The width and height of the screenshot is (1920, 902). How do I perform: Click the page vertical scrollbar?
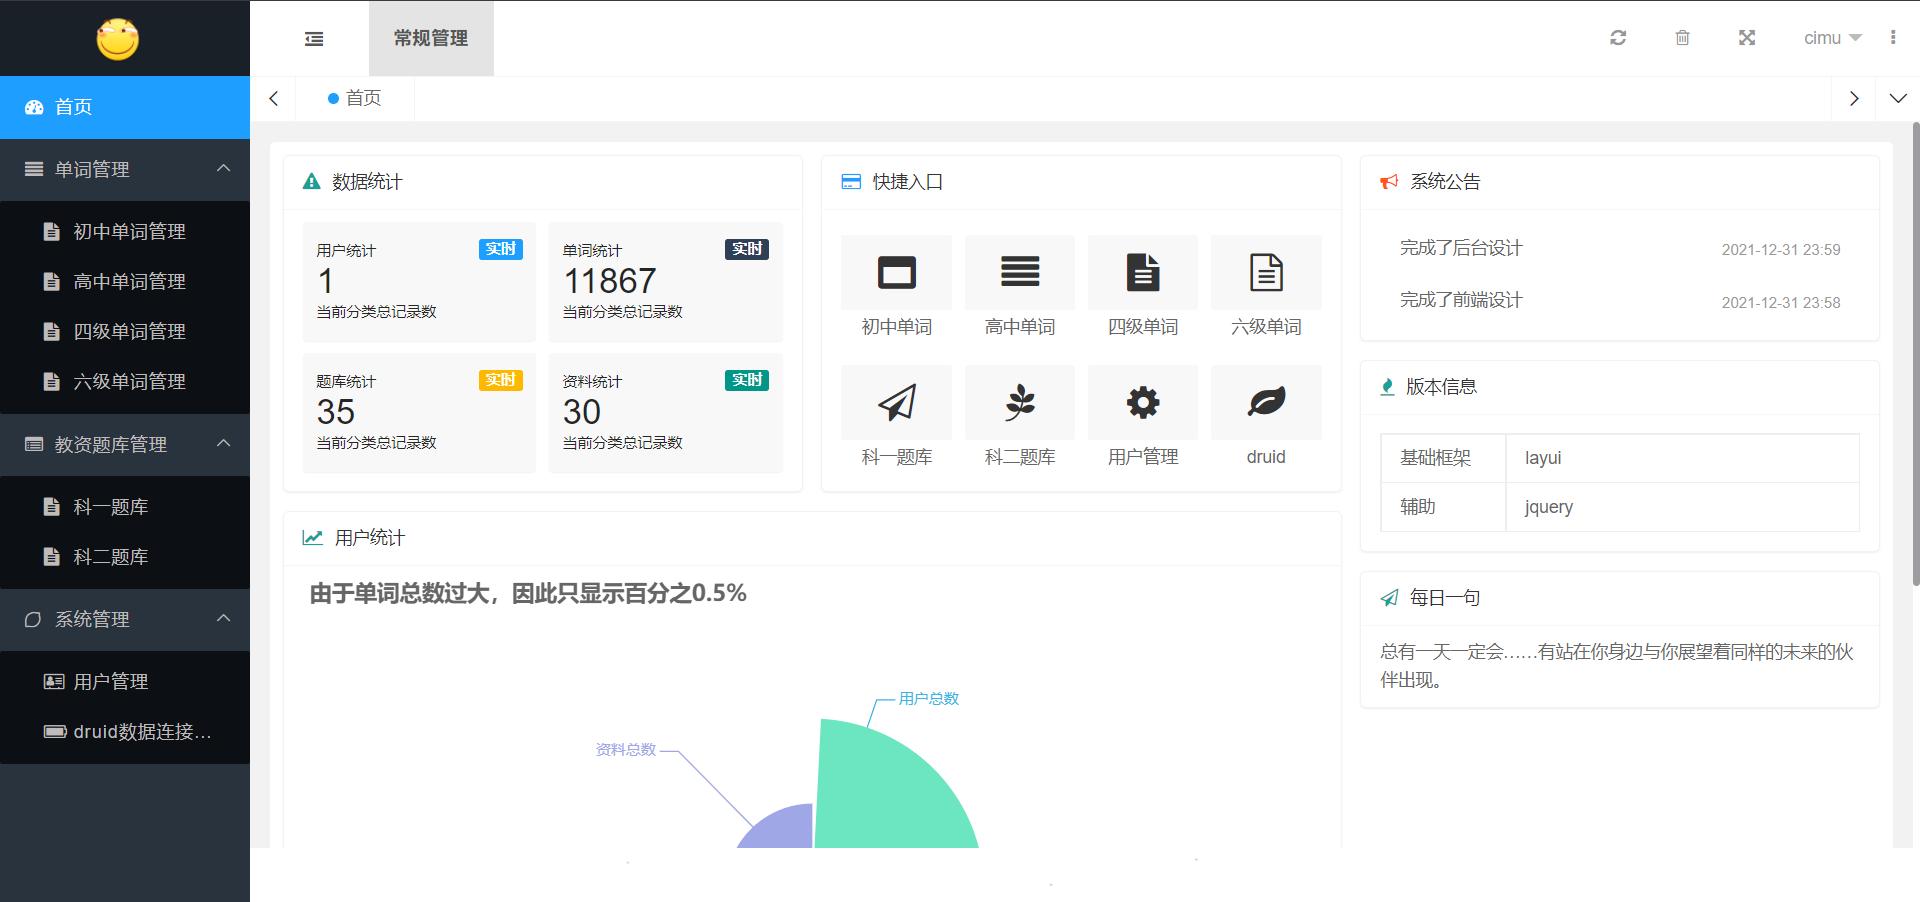(x=1915, y=350)
